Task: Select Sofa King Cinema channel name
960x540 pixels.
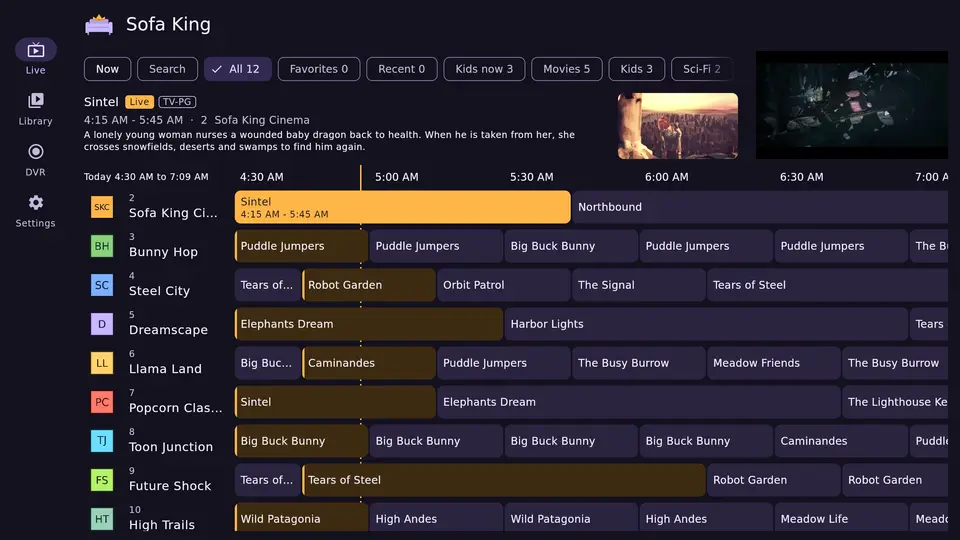Action: click(173, 213)
